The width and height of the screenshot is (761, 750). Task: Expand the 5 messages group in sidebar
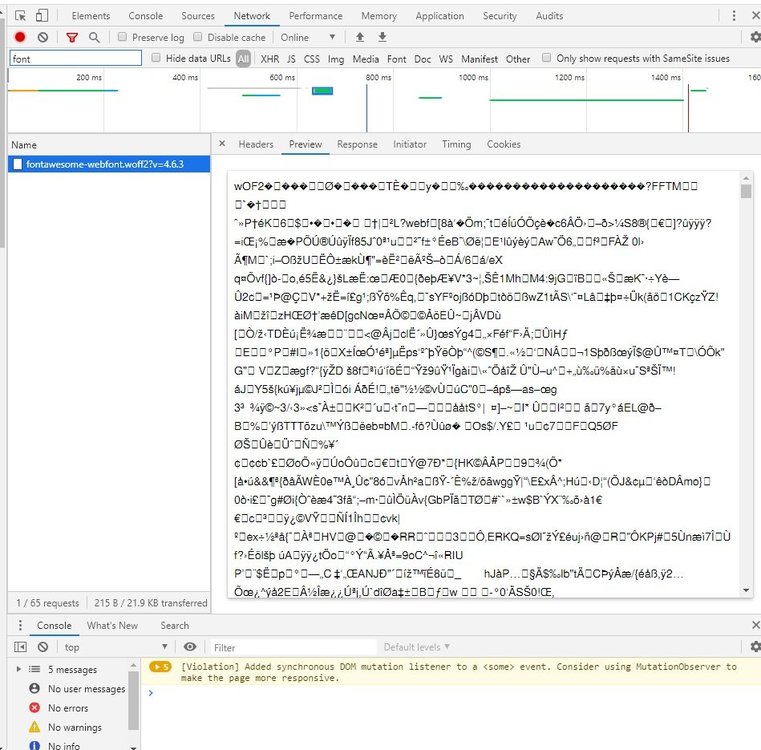20,669
